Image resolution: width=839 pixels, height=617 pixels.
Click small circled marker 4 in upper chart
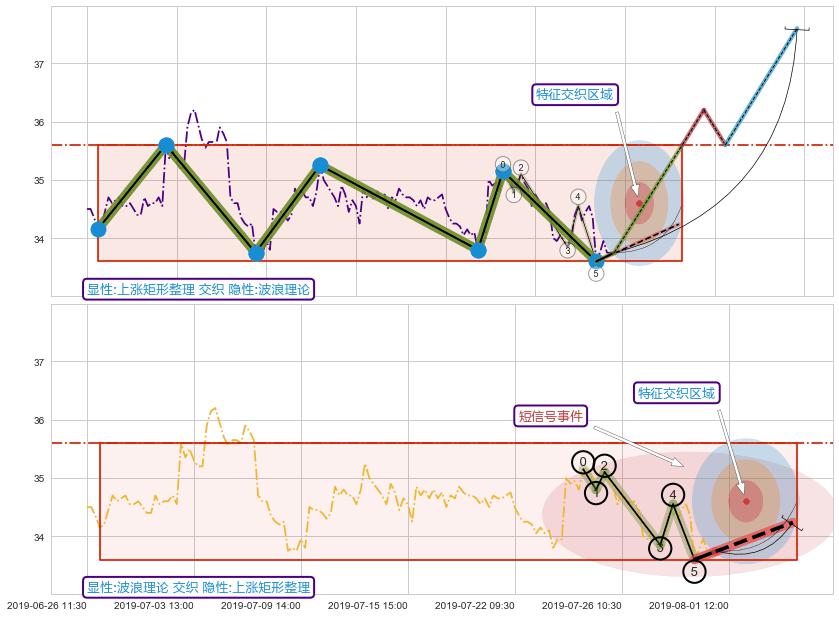(578, 197)
